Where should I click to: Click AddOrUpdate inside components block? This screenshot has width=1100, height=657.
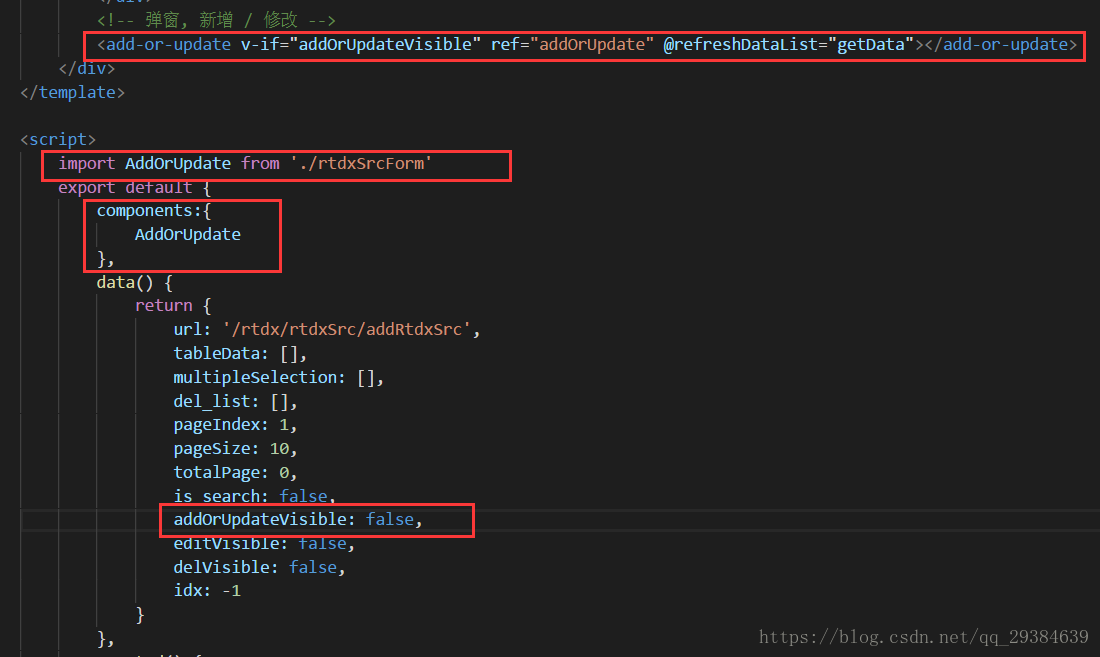187,234
